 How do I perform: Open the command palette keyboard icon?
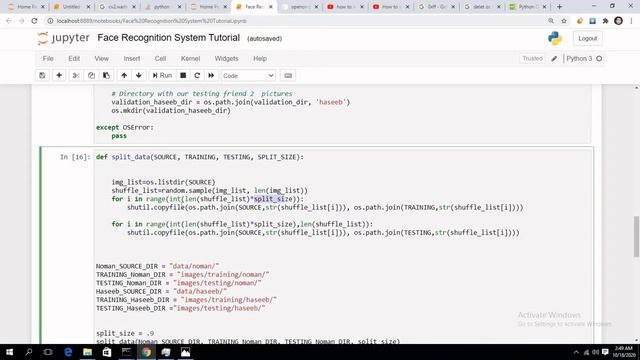click(x=288, y=76)
